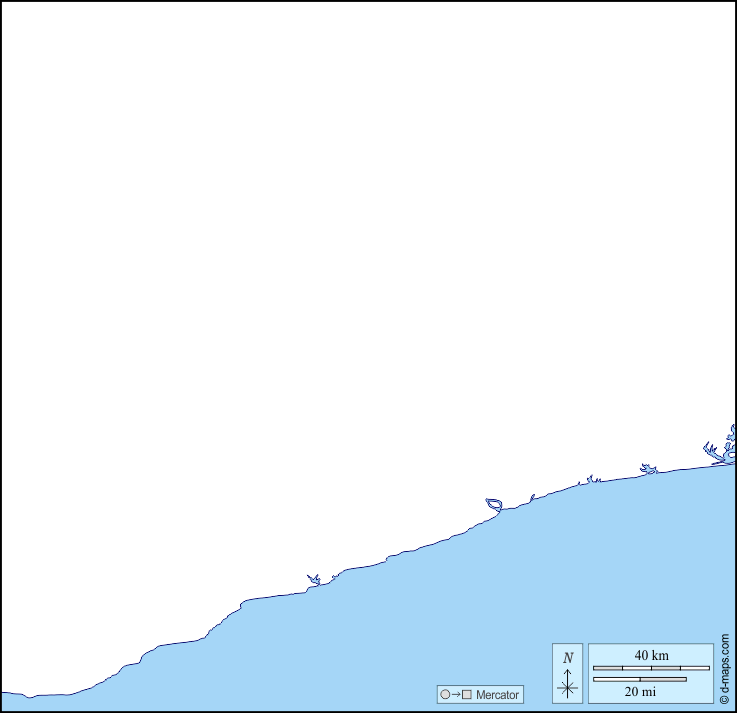Viewport: 737px width, 713px height.
Task: Click the d-maps.com copyright text
Action: 724,668
